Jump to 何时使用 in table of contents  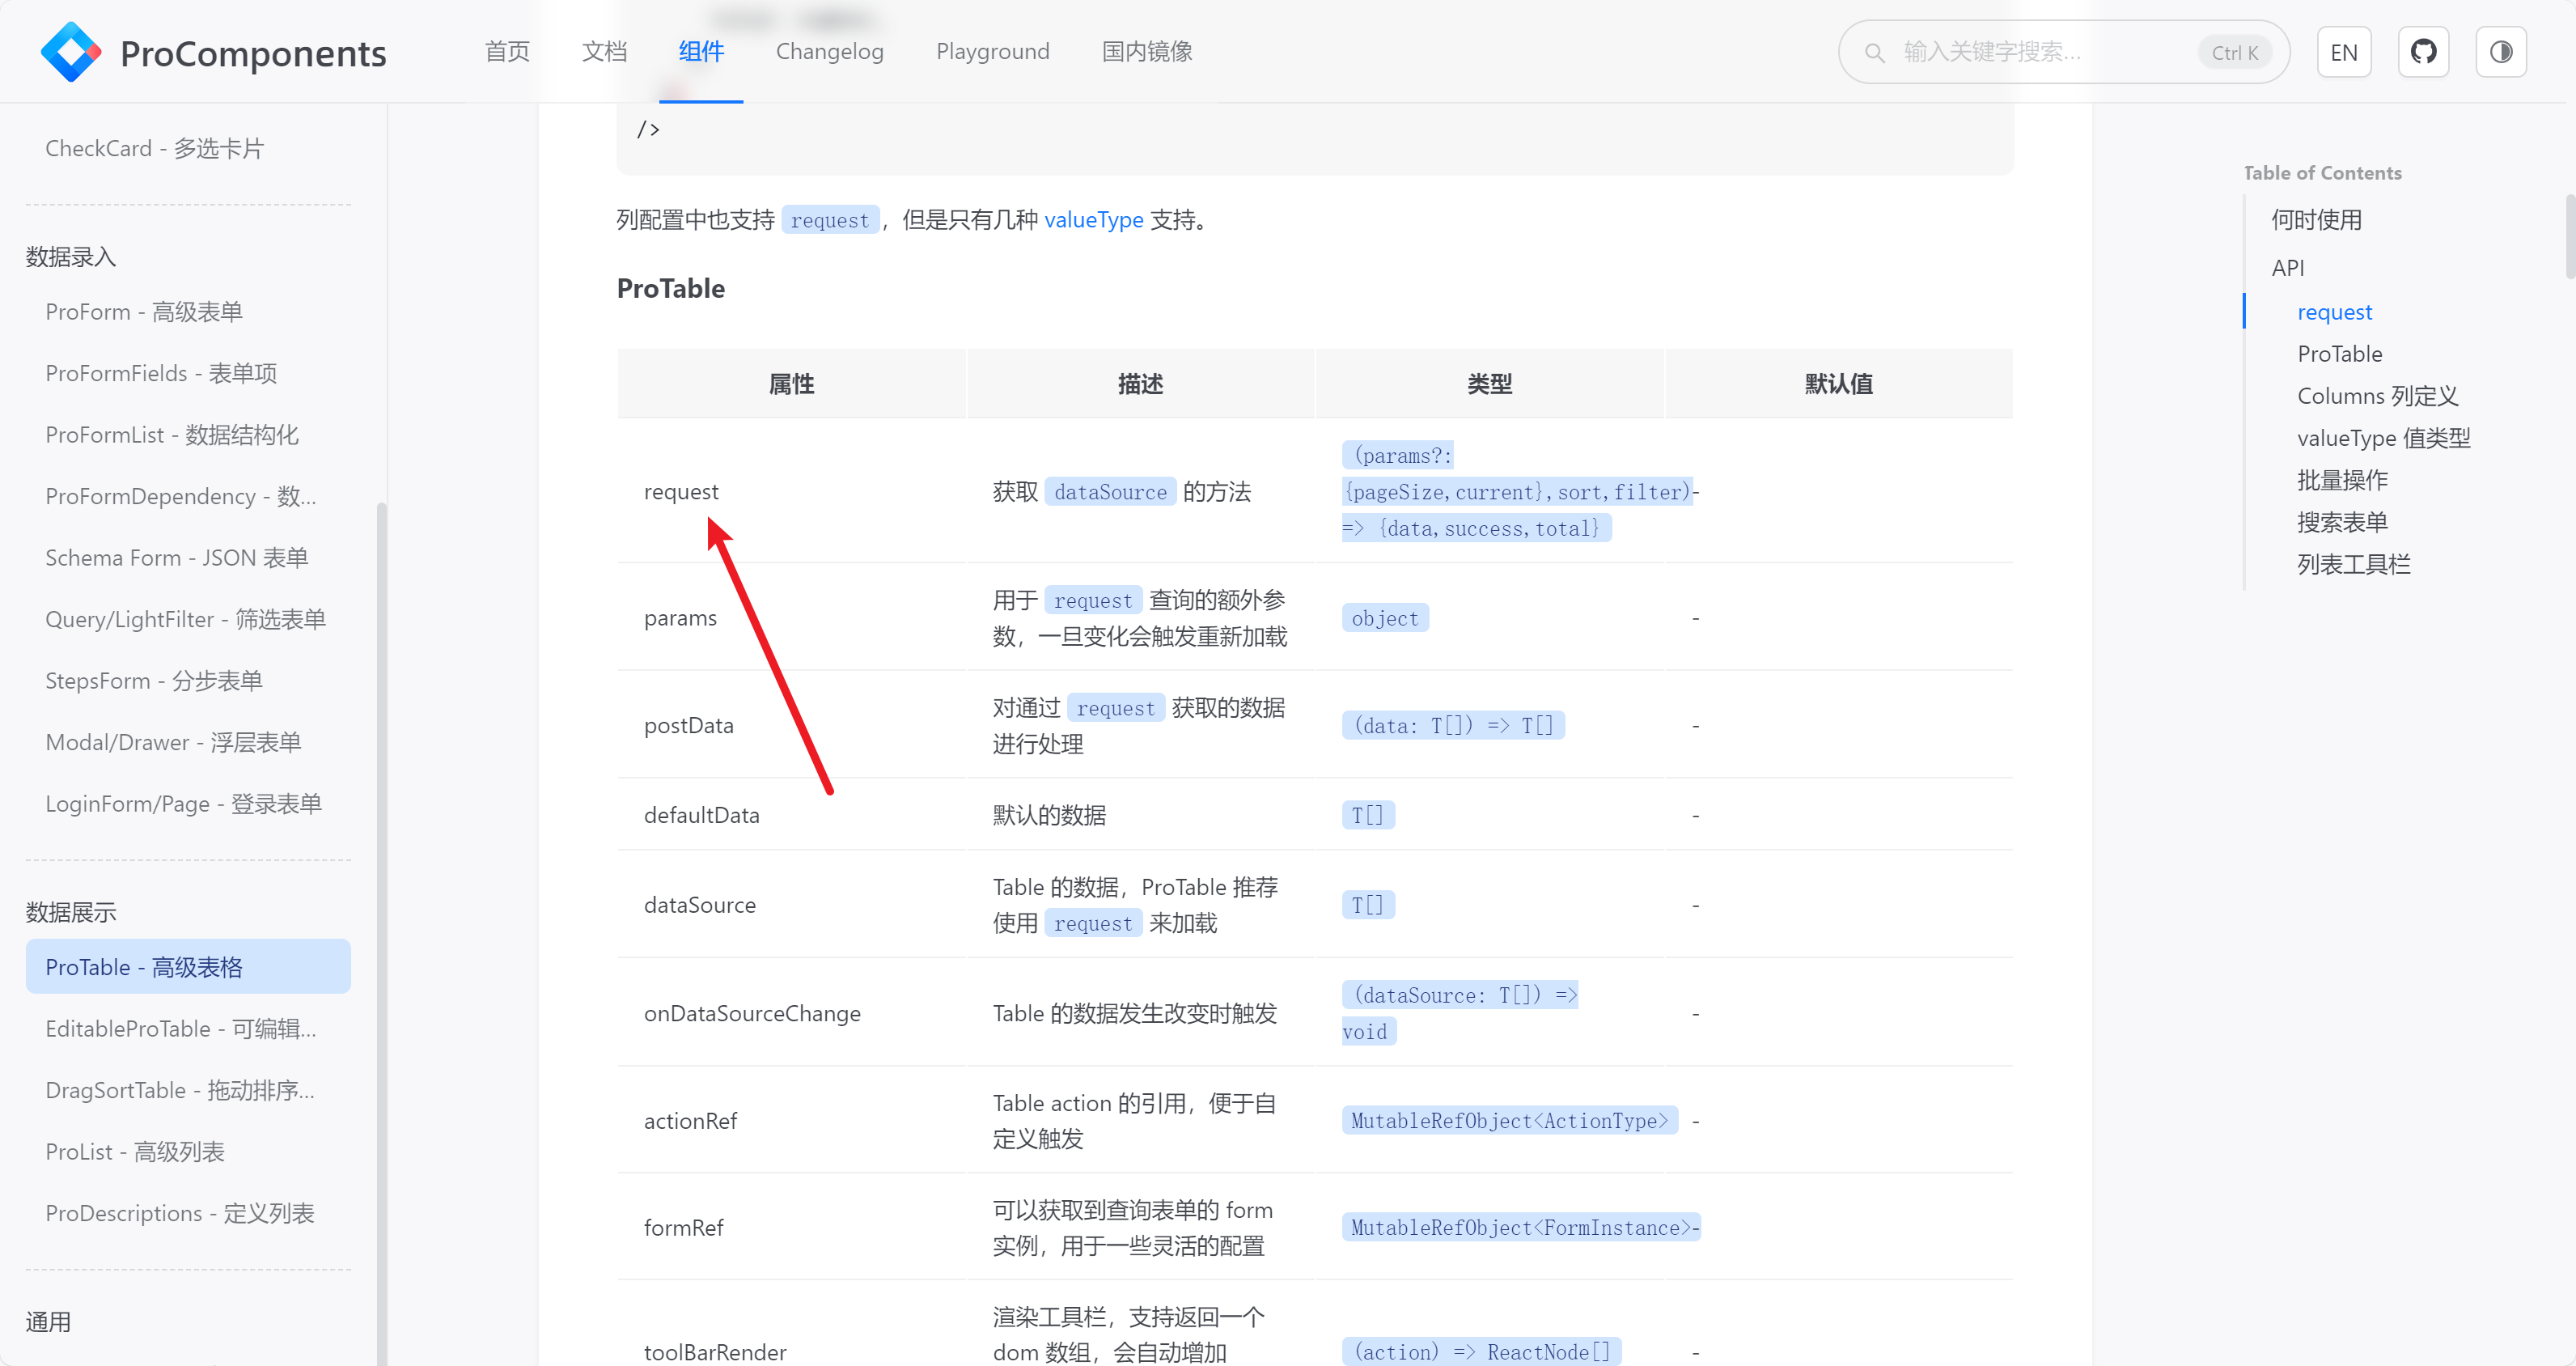click(x=2316, y=220)
